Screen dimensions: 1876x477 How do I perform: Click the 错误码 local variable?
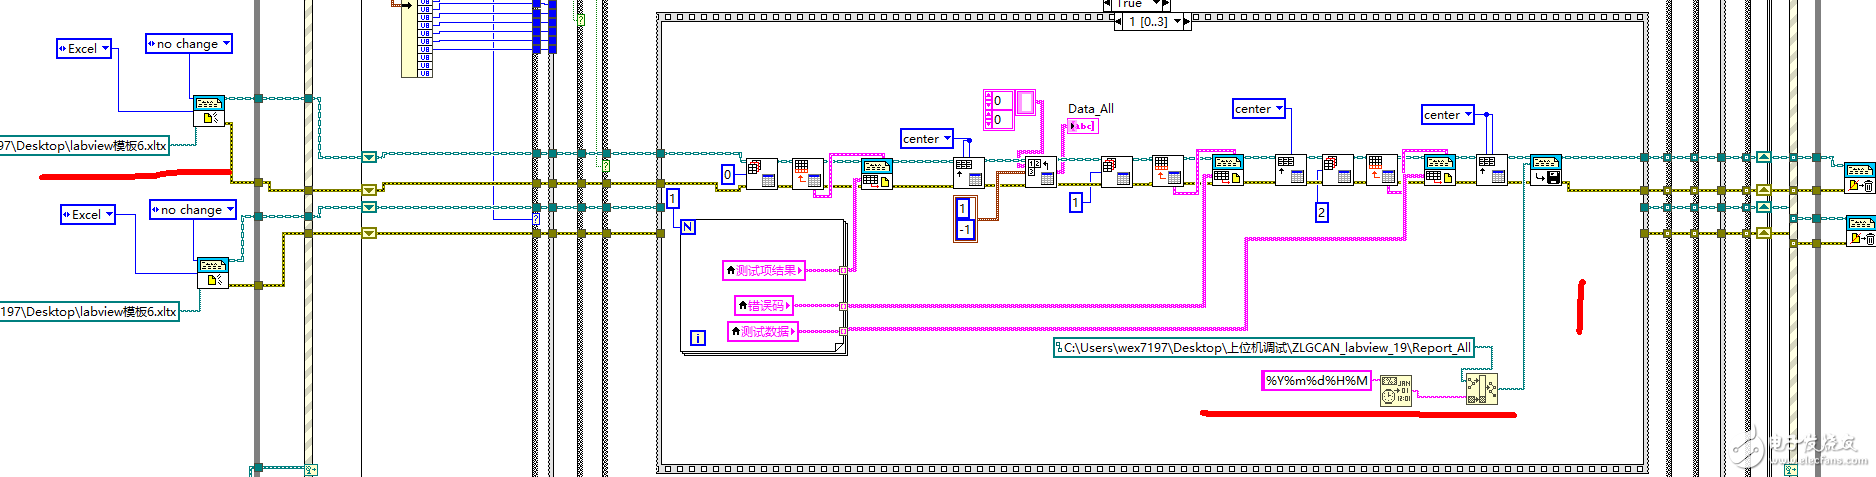[764, 305]
